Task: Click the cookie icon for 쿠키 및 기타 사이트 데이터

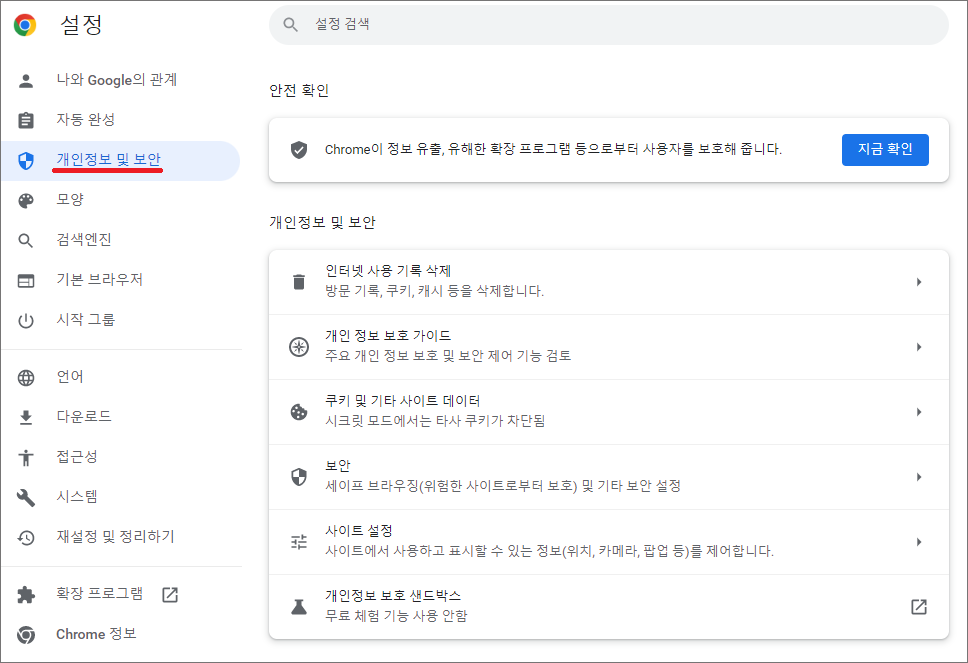Action: [x=299, y=412]
